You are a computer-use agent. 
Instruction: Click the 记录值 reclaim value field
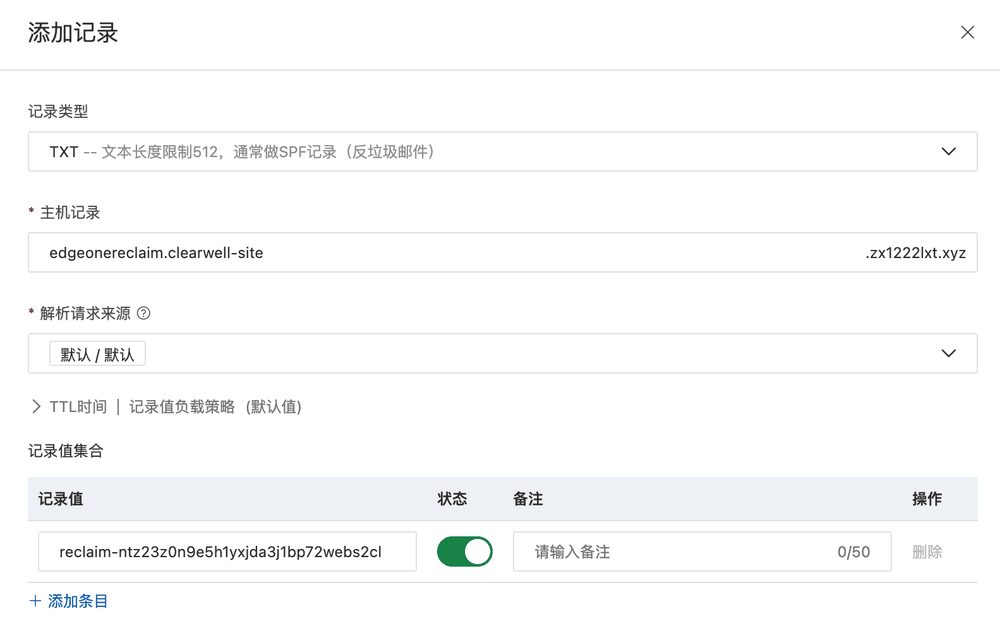pyautogui.click(x=227, y=552)
